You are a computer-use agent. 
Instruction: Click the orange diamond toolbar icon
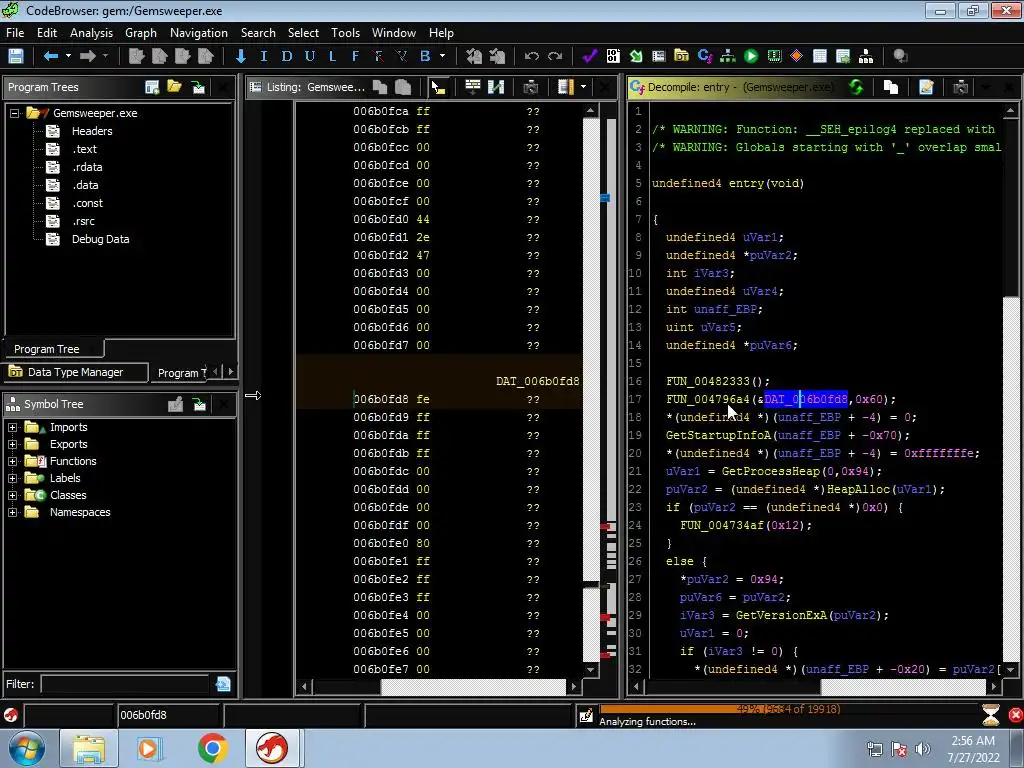(x=796, y=56)
